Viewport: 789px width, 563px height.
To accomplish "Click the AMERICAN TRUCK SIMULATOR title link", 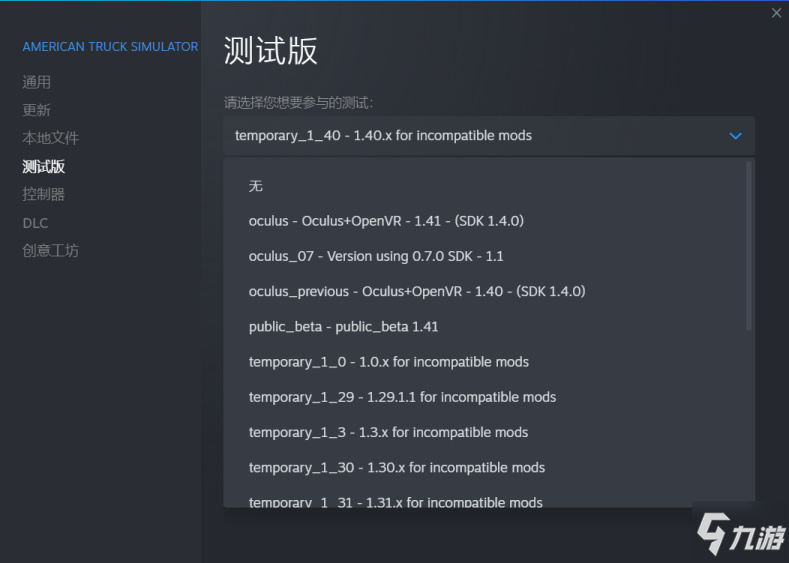I will 110,47.
